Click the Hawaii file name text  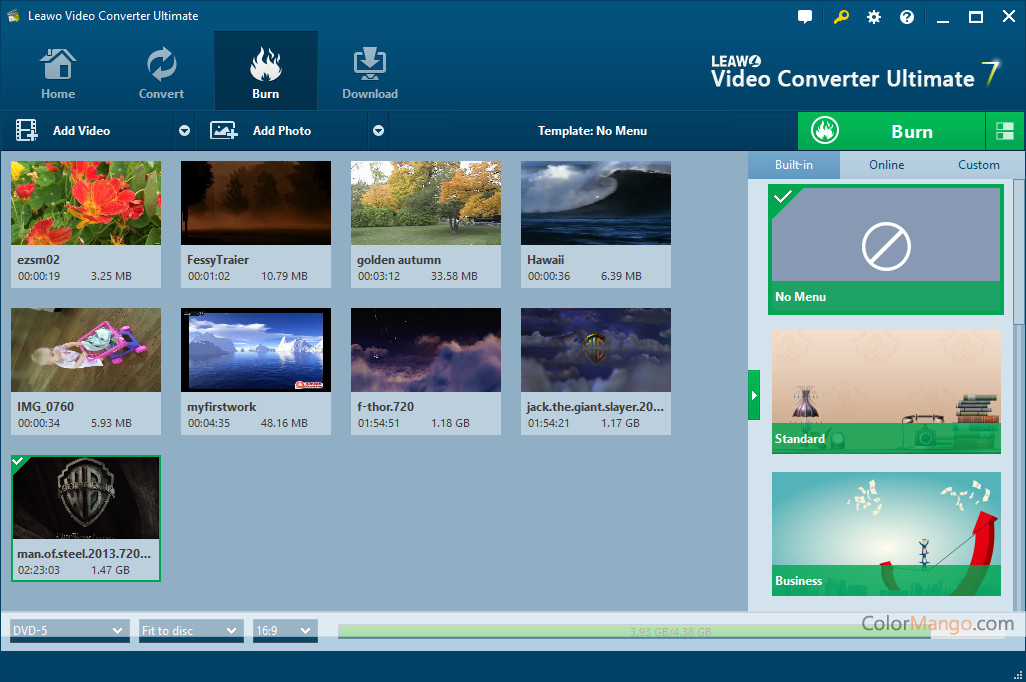(x=545, y=260)
